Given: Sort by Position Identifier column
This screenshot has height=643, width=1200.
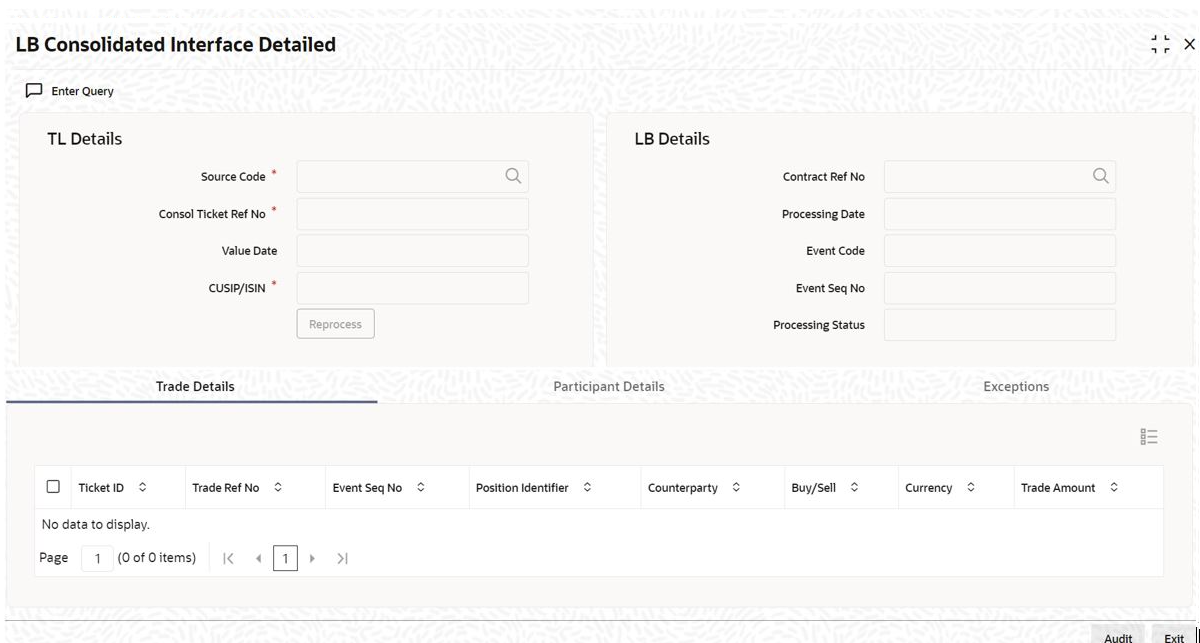Looking at the screenshot, I should tap(587, 488).
